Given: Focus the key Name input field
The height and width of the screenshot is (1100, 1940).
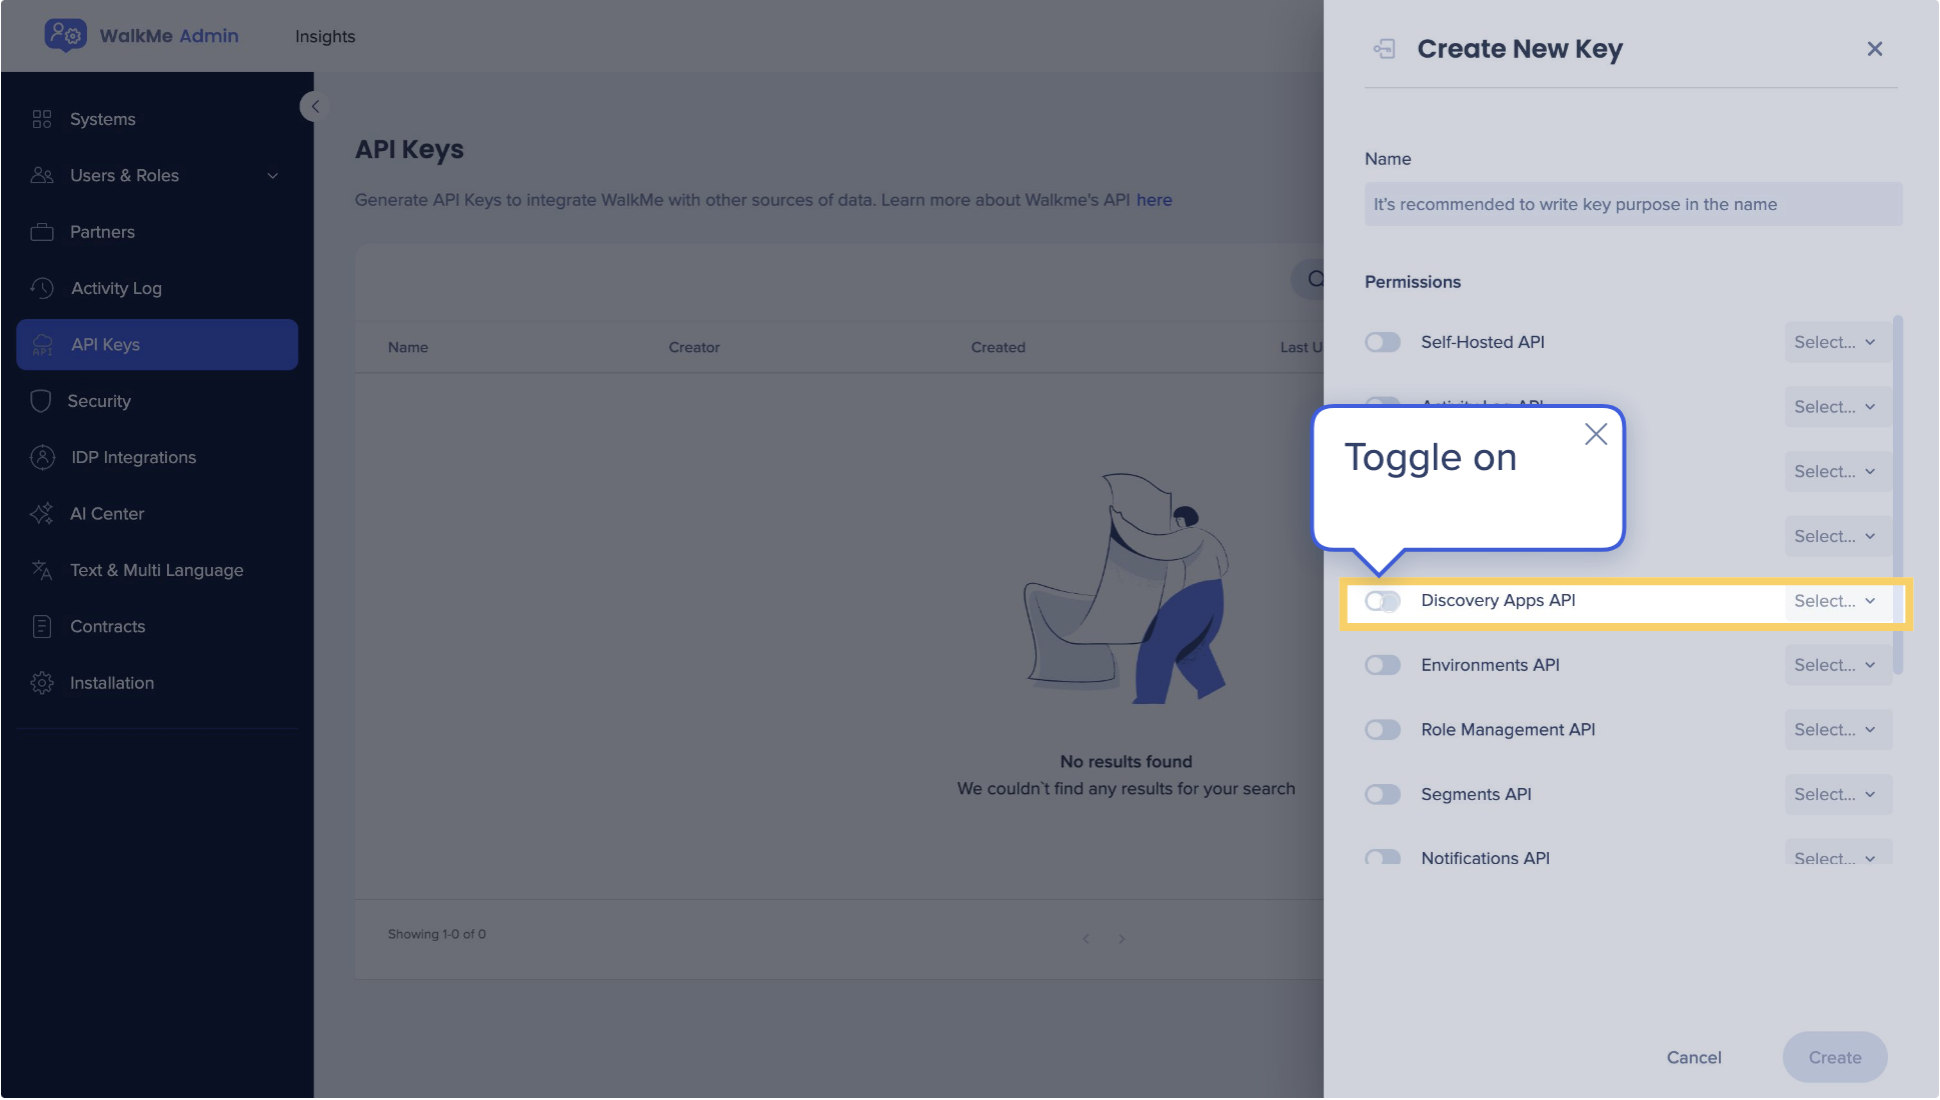Looking at the screenshot, I should (x=1633, y=204).
